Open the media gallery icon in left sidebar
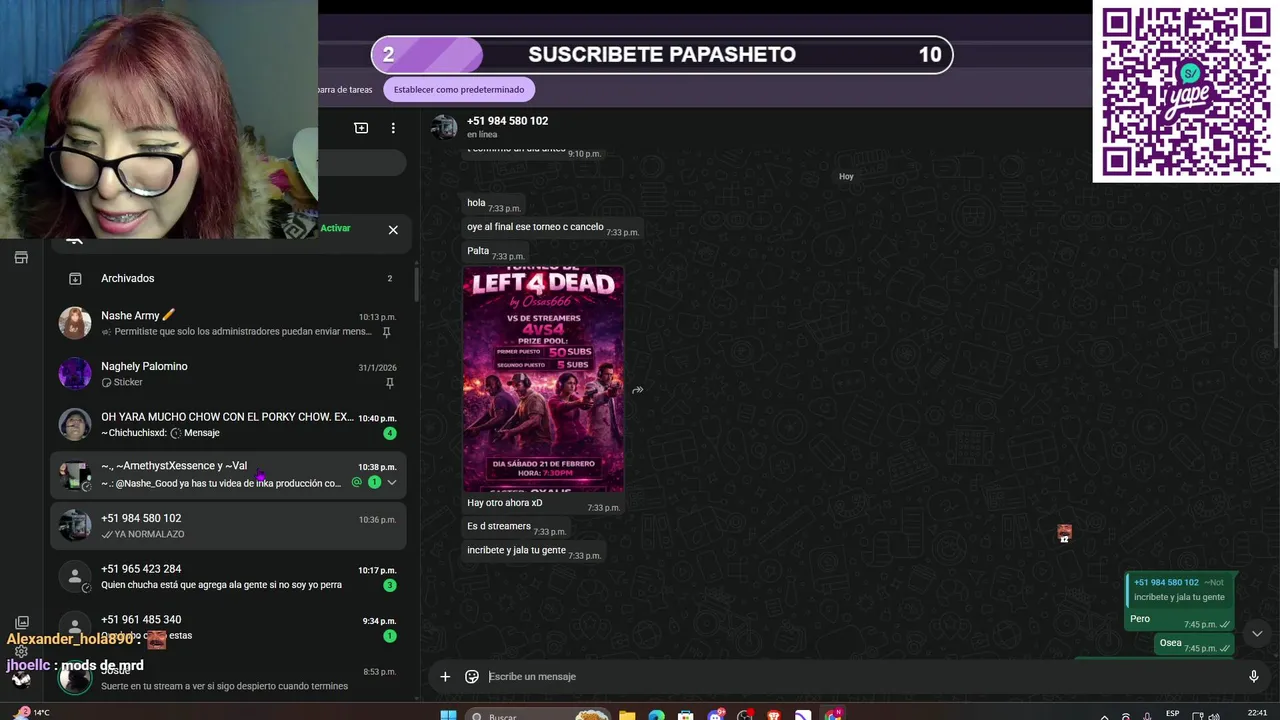 pos(22,622)
